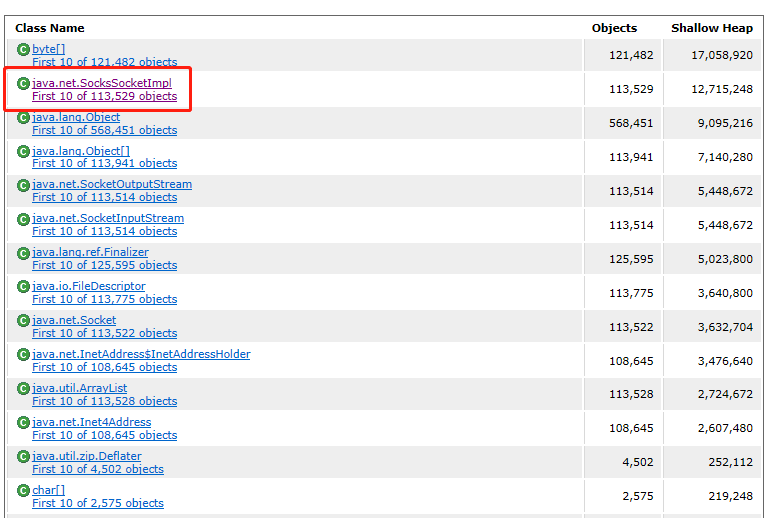Screen dimensions: 770x518
Task: Click the Class Name column header
Action: 50,28
